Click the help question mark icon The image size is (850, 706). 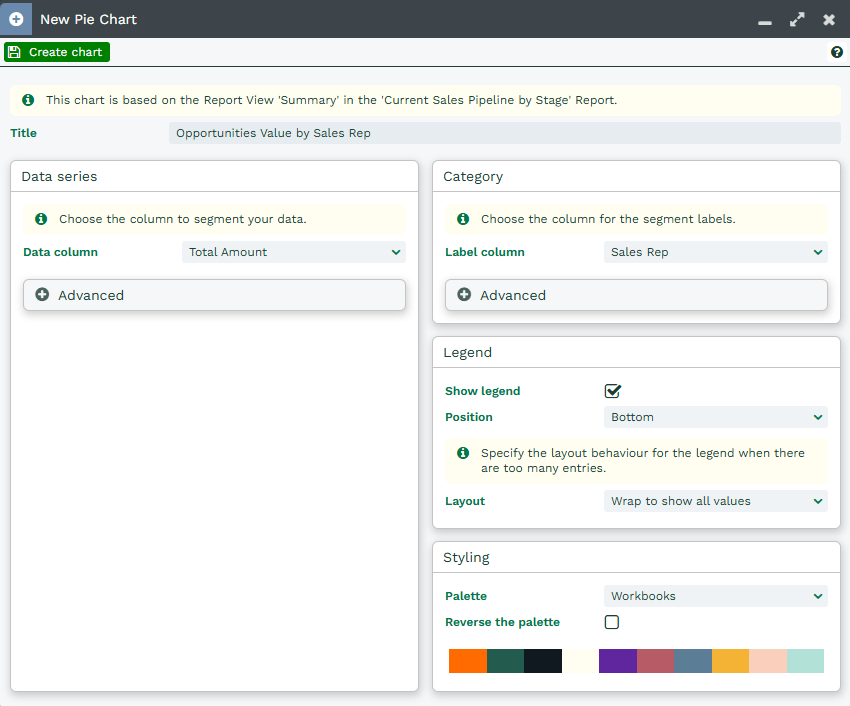coord(837,52)
